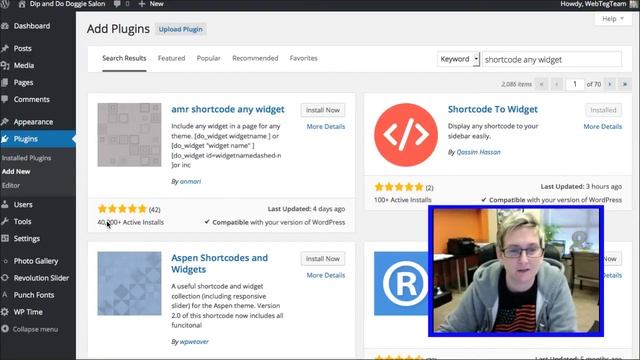Click amr plugin five-star rating
The width and height of the screenshot is (640, 360).
tap(122, 209)
